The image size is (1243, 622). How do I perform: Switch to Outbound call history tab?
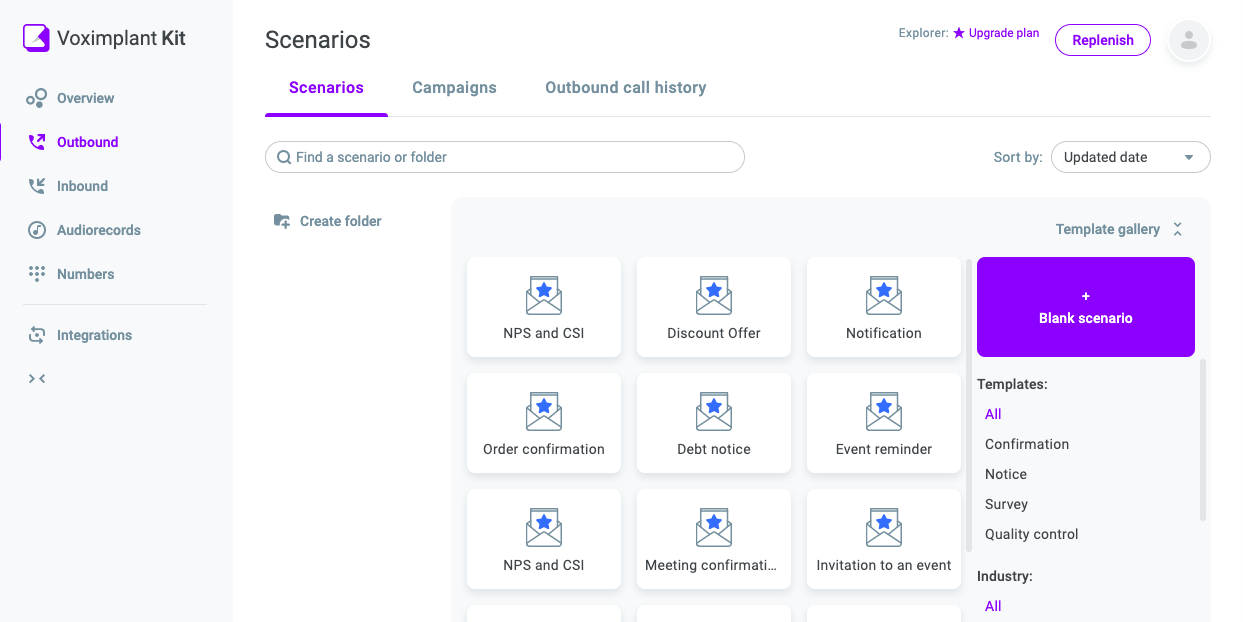point(625,88)
